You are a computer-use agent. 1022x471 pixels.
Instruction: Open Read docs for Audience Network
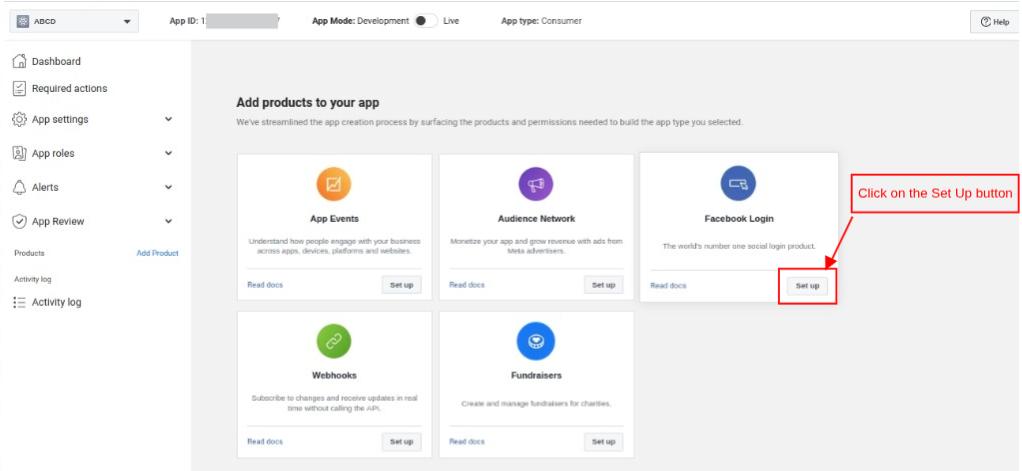tap(467, 285)
